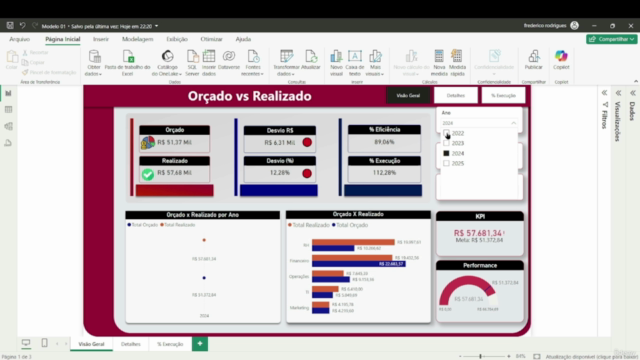Click Financeiro Total Orçado bar
Screen dimensions: 640x360
359,264
